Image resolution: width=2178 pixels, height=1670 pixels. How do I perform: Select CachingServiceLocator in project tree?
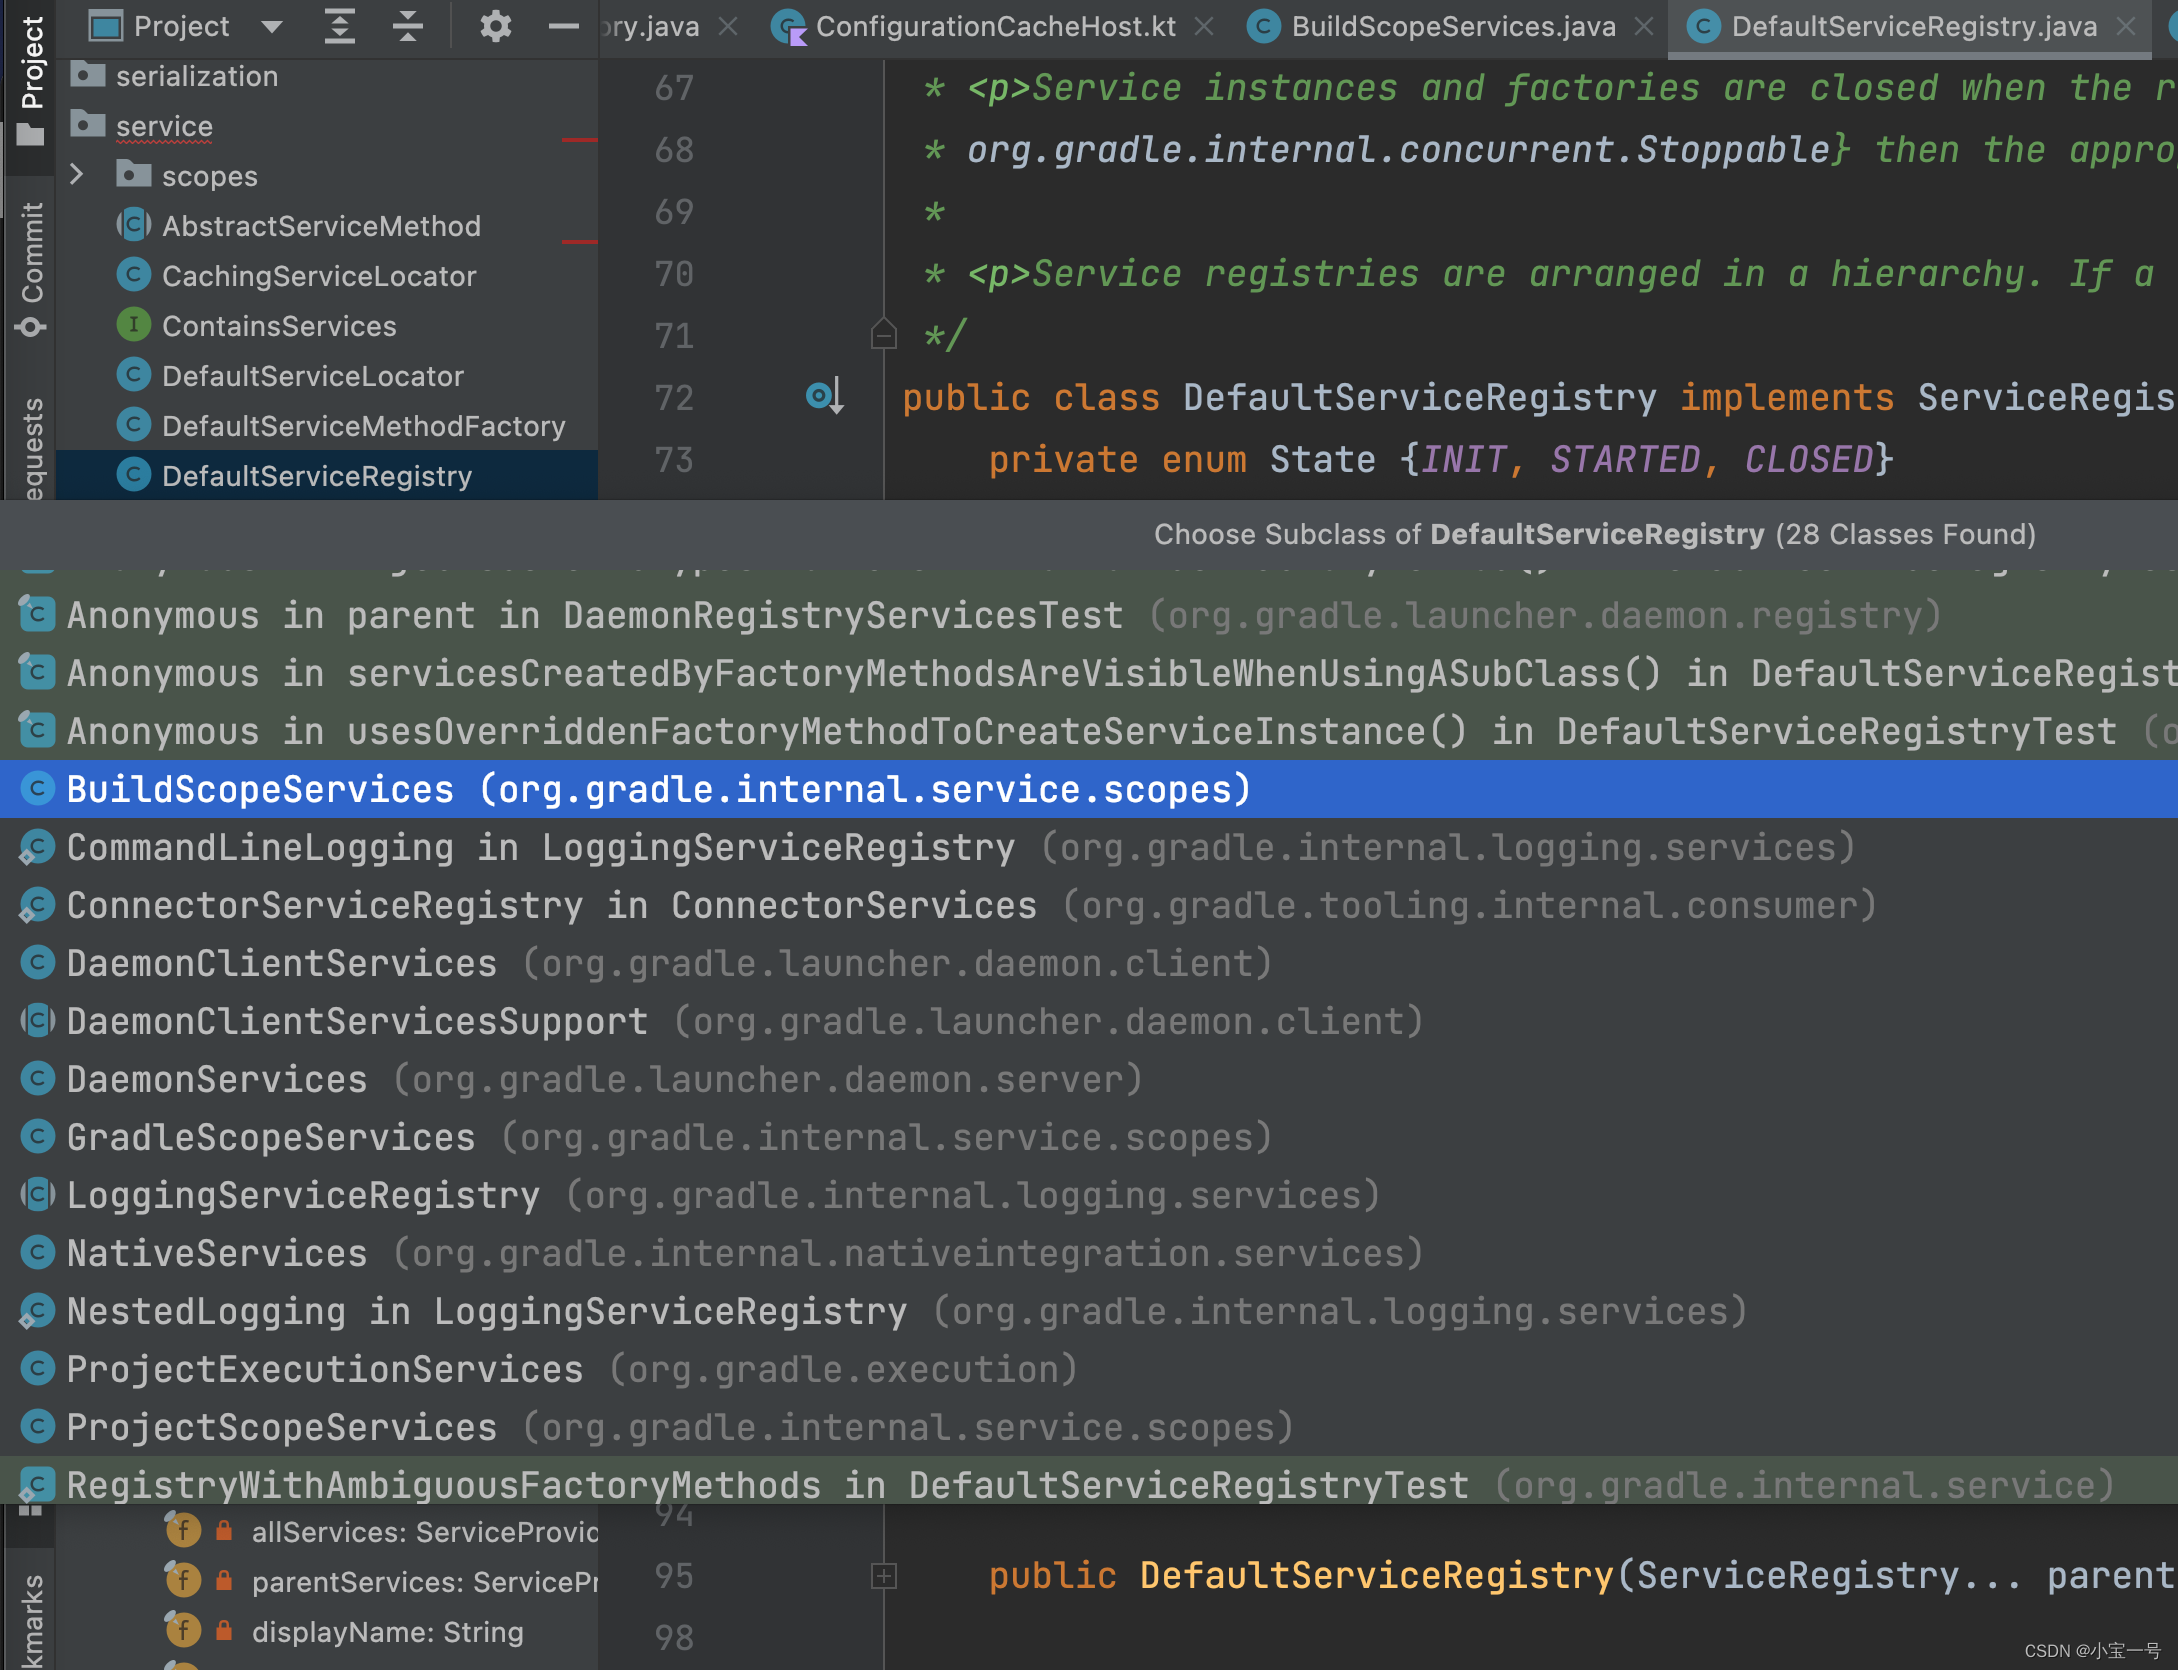click(x=318, y=276)
